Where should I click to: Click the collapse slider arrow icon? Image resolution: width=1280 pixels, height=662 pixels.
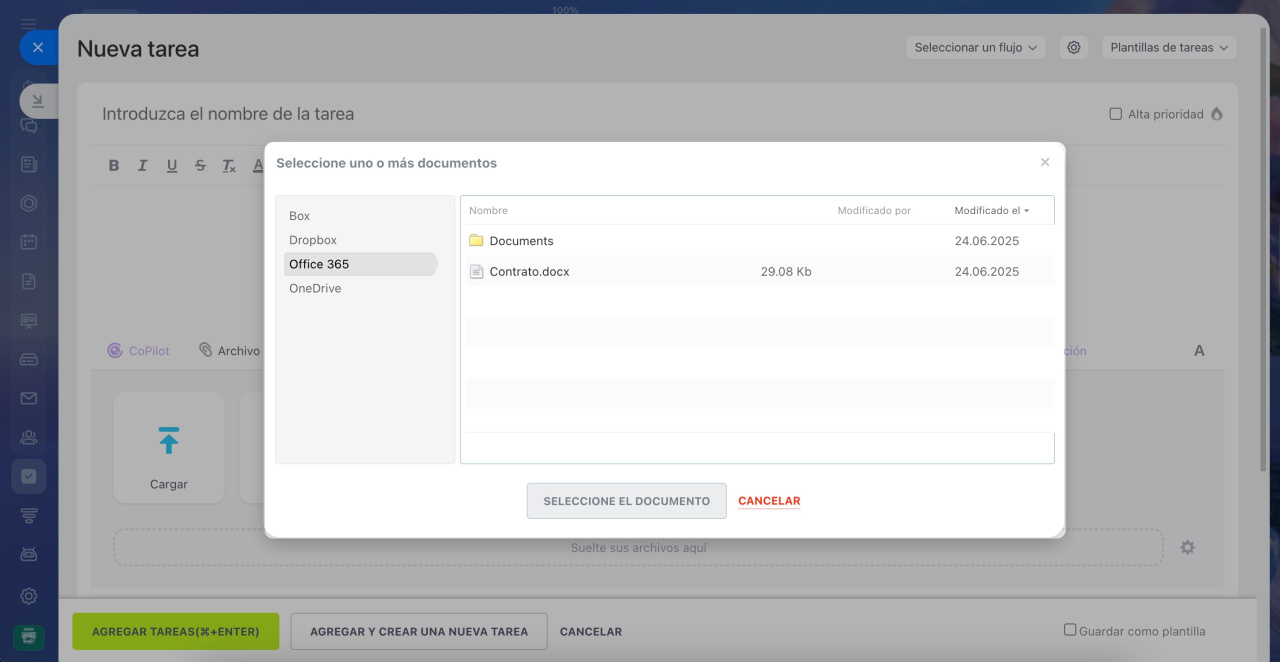click(38, 100)
